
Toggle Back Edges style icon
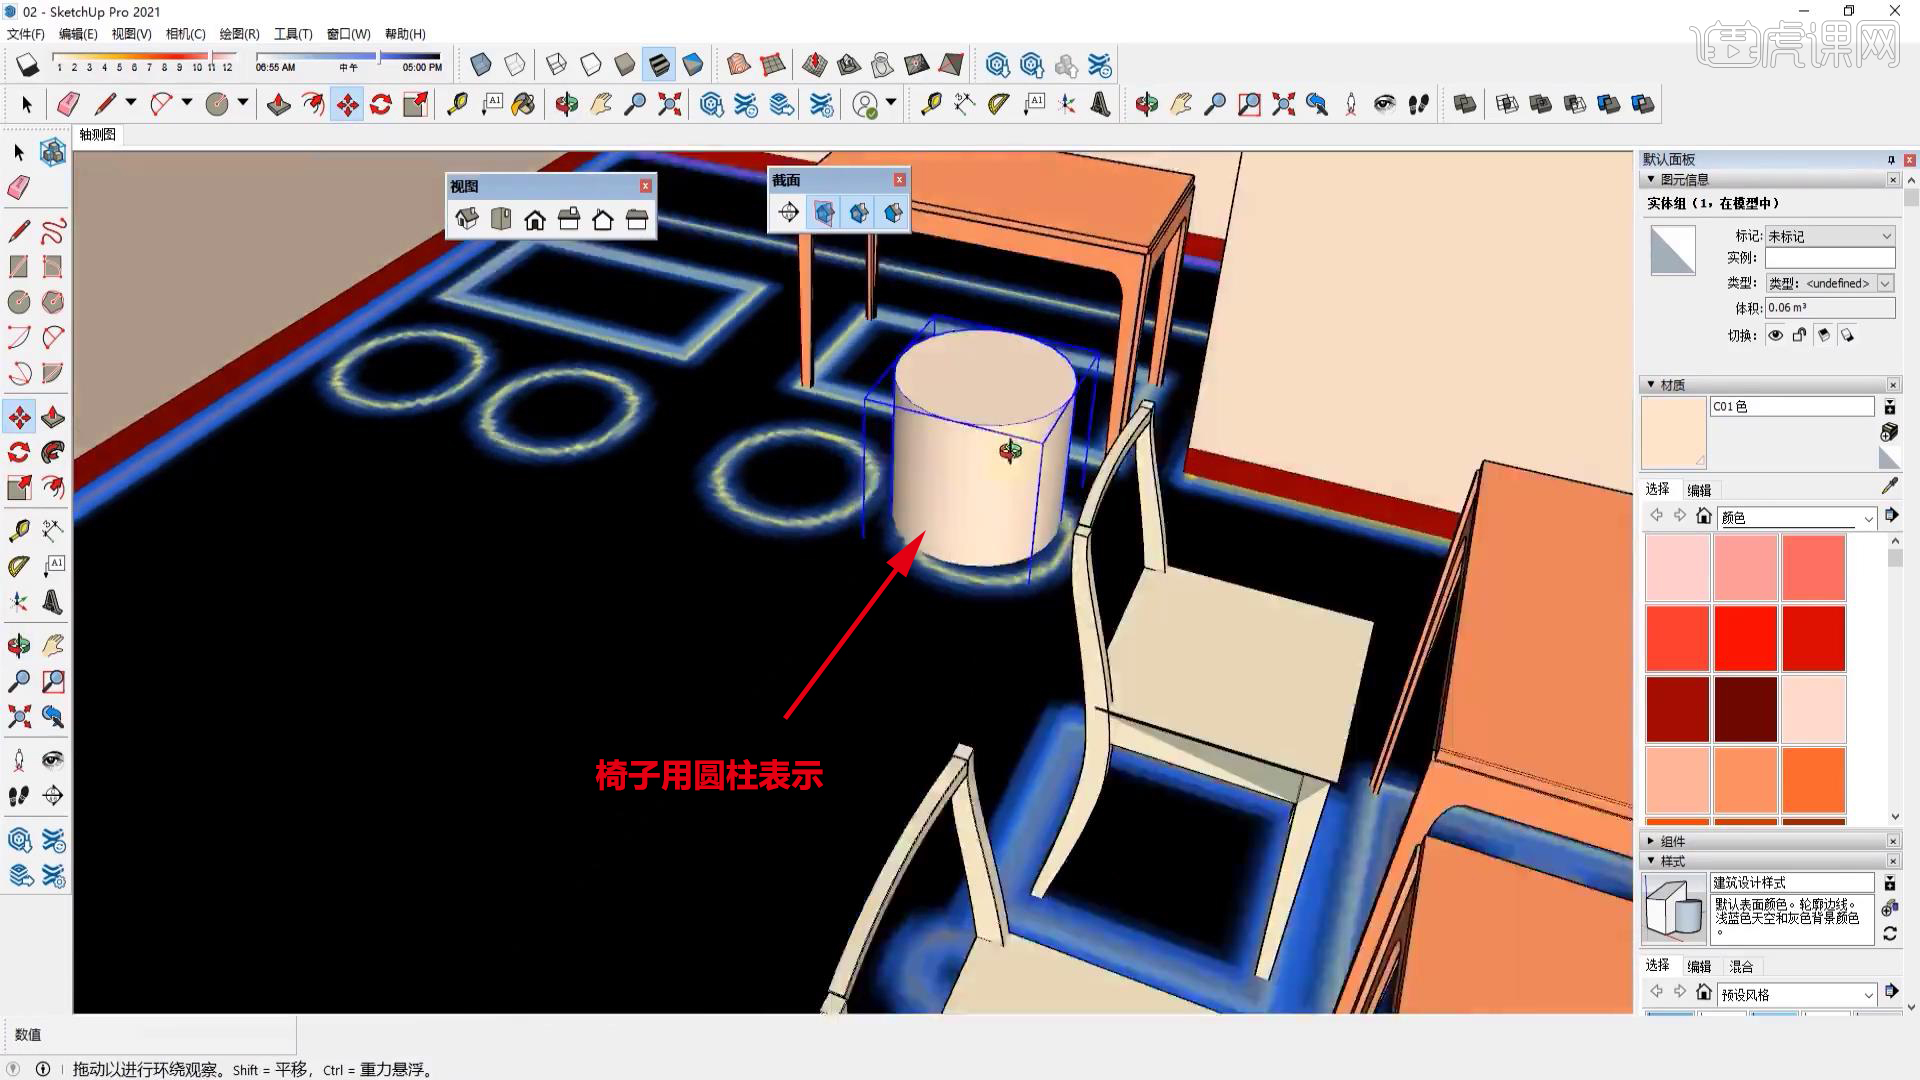click(x=515, y=65)
